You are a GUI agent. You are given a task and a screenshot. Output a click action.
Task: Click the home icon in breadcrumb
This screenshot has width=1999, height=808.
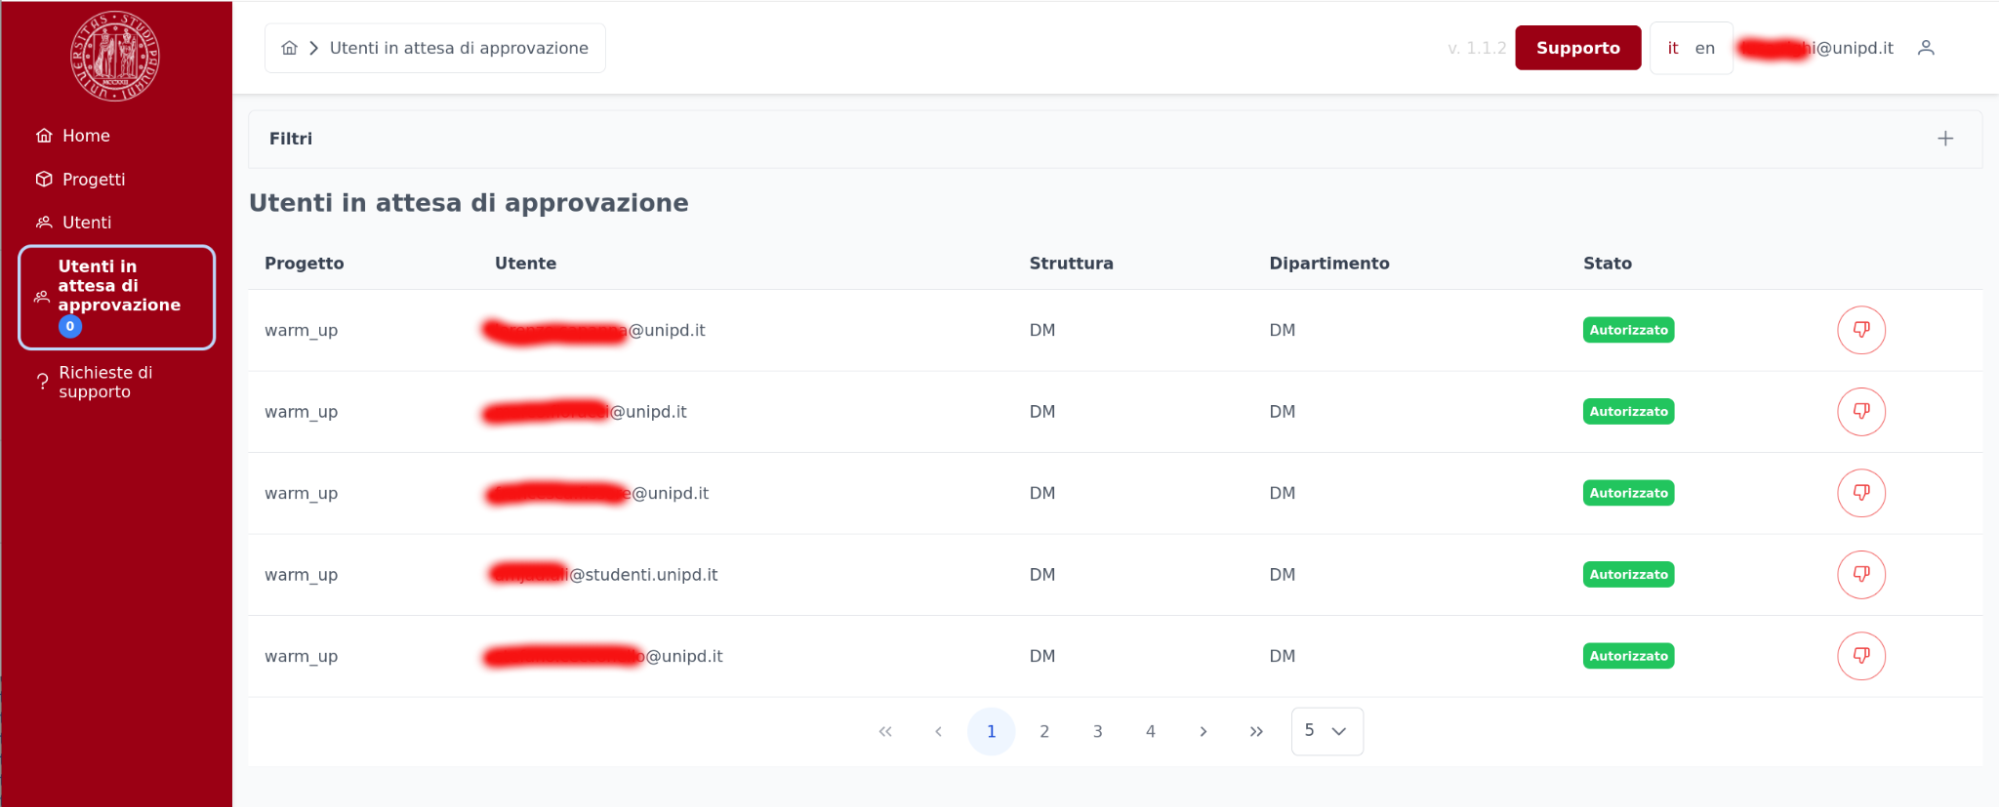[x=289, y=48]
